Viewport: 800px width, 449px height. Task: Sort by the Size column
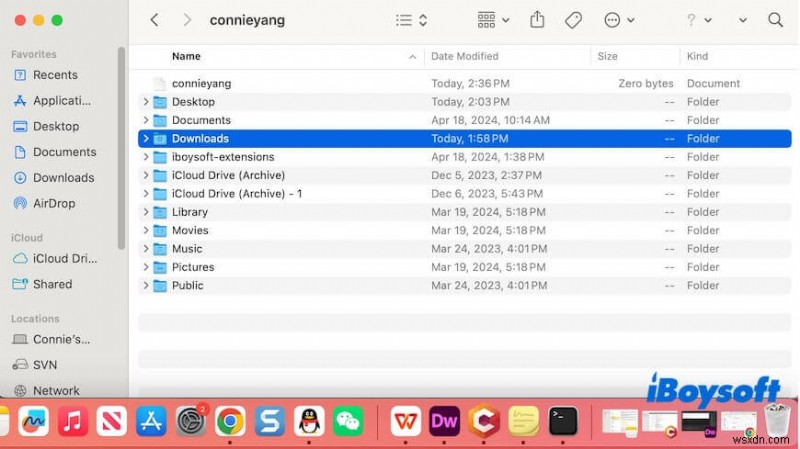pyautogui.click(x=607, y=56)
